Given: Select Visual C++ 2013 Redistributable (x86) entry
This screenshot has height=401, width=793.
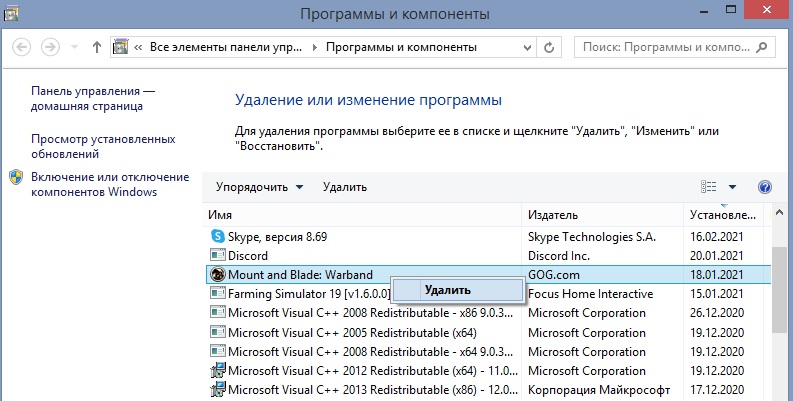Looking at the screenshot, I should click(x=373, y=390).
